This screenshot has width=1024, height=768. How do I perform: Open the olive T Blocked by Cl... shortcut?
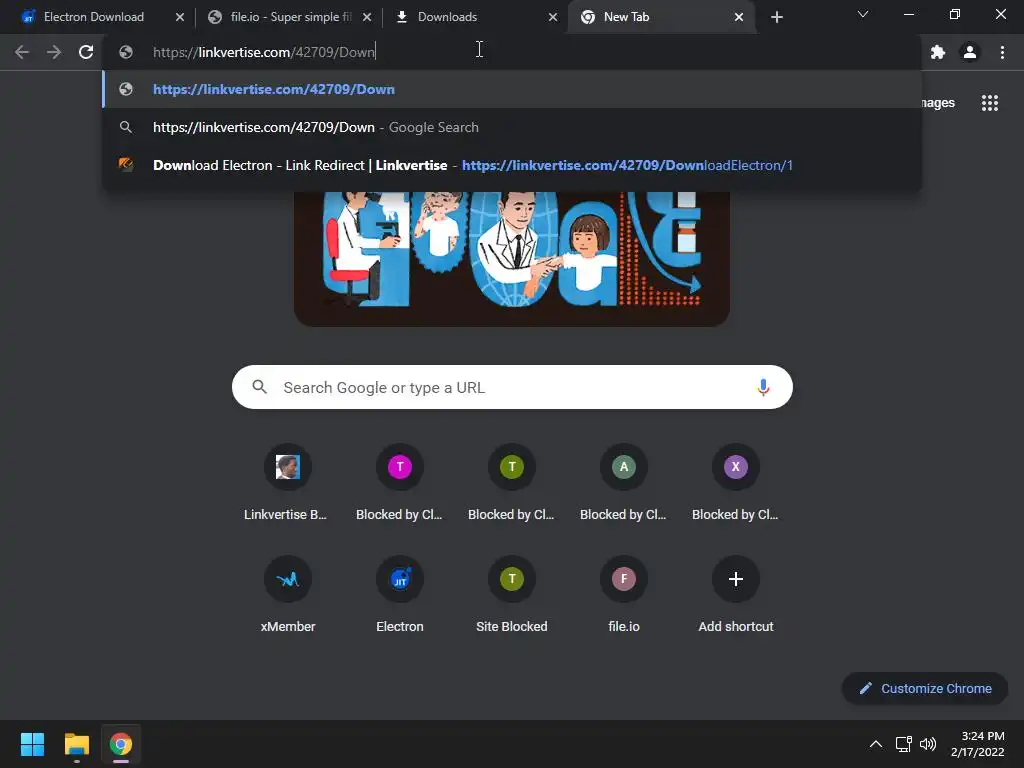tap(511, 483)
